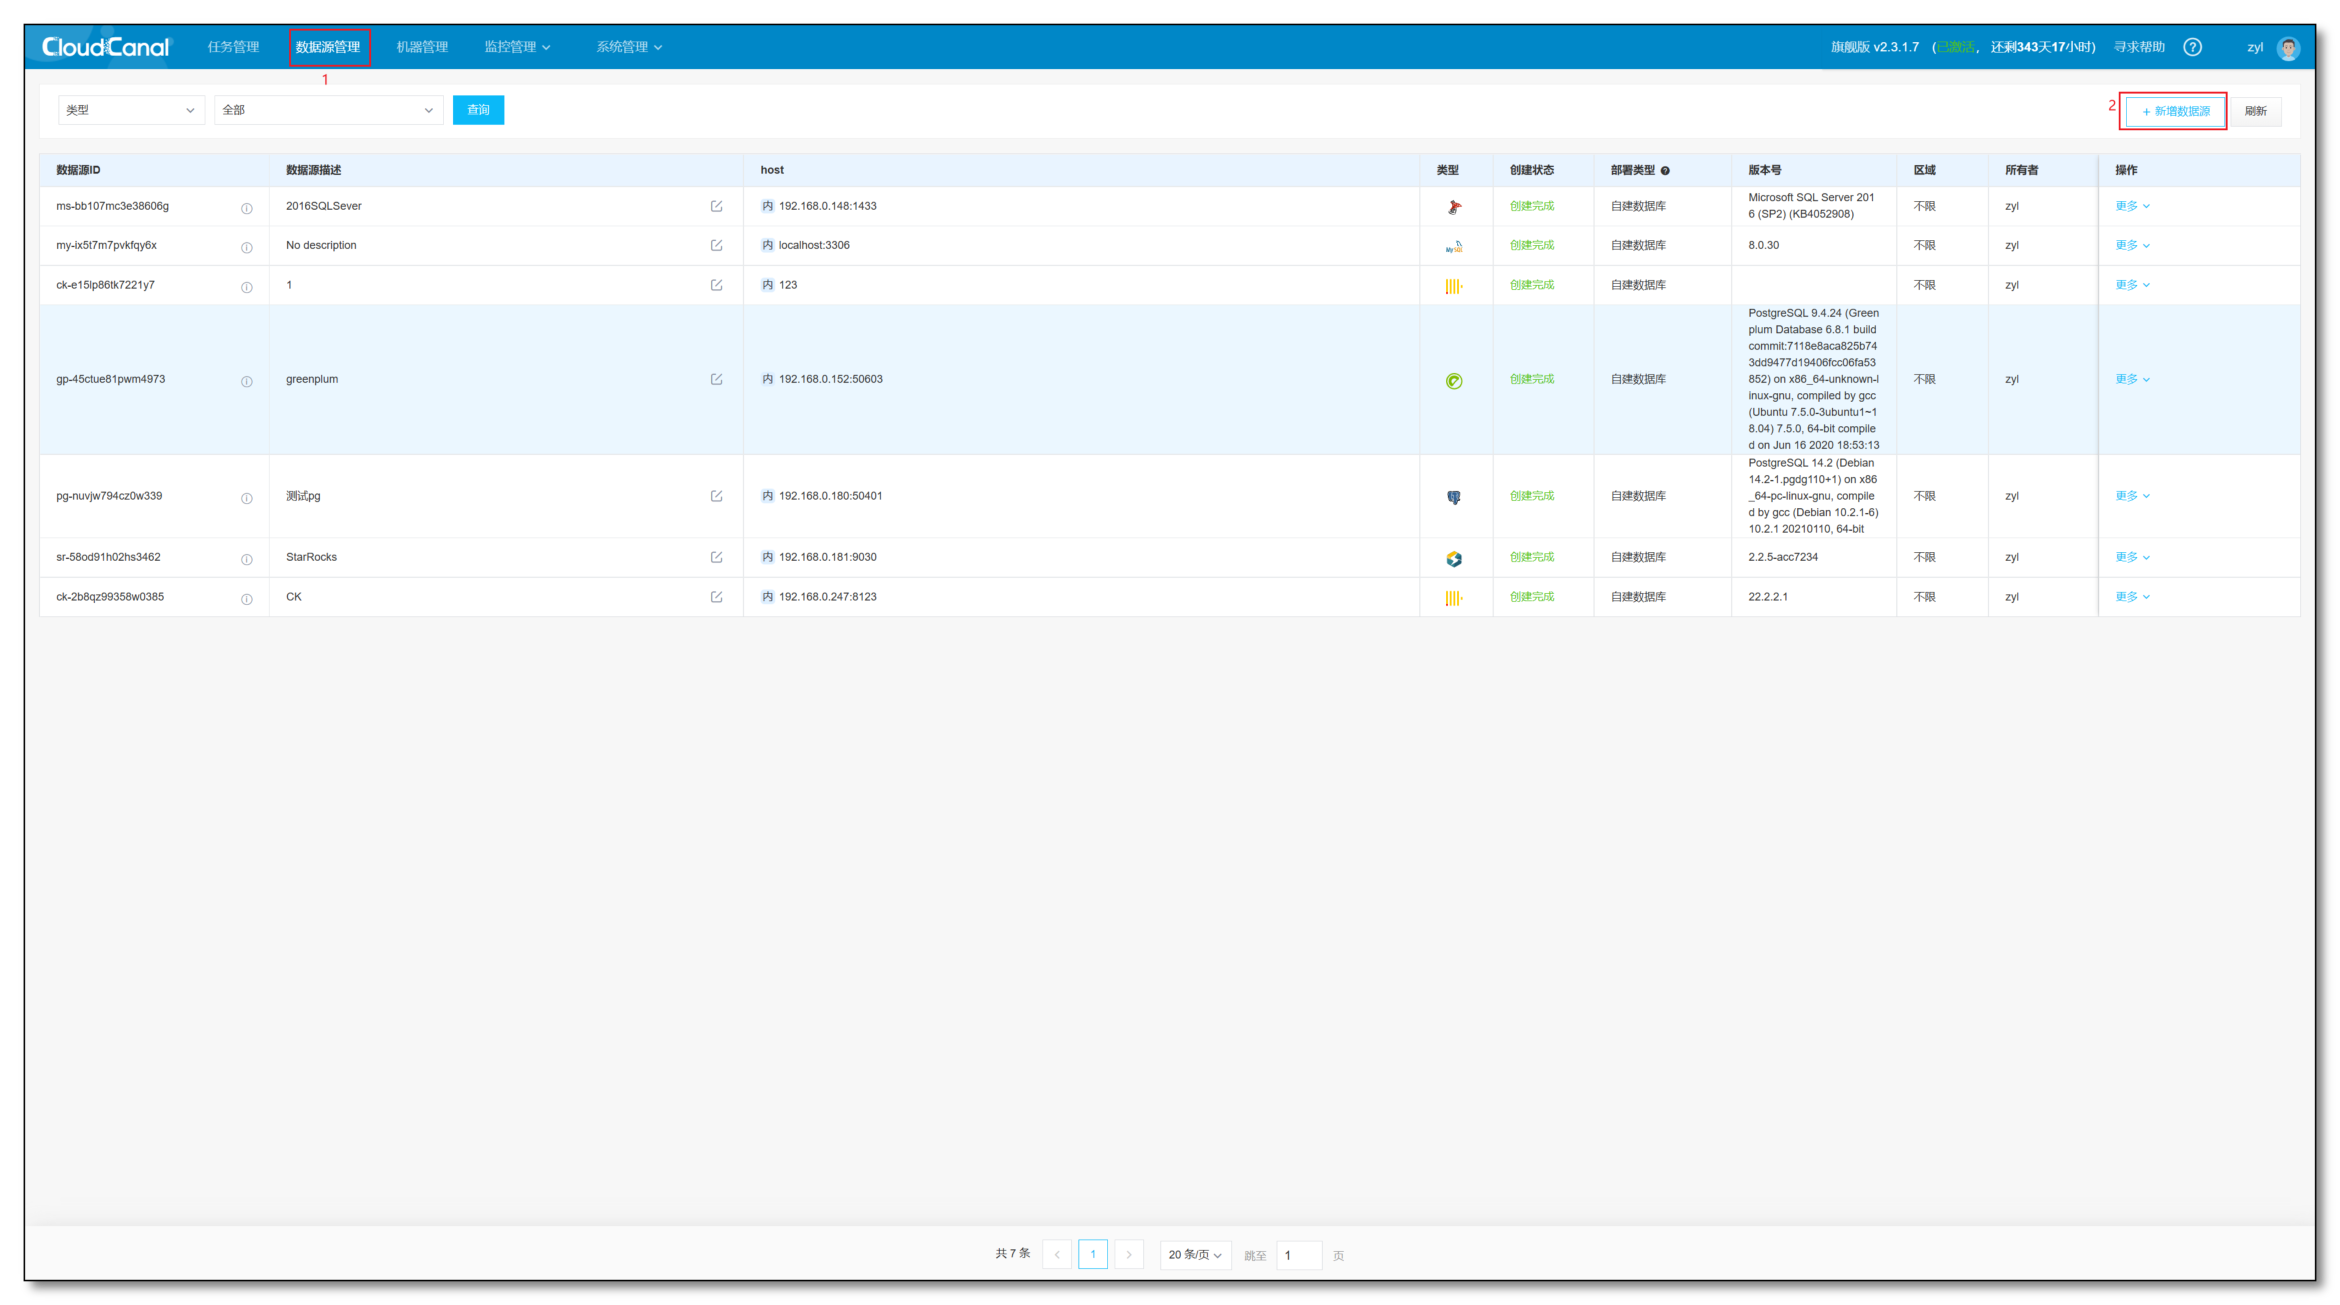This screenshot has height=1305, width=2340.
Task: Click the Greenplum type icon in gp-45ctue81pwm4973 row
Action: coord(1455,380)
